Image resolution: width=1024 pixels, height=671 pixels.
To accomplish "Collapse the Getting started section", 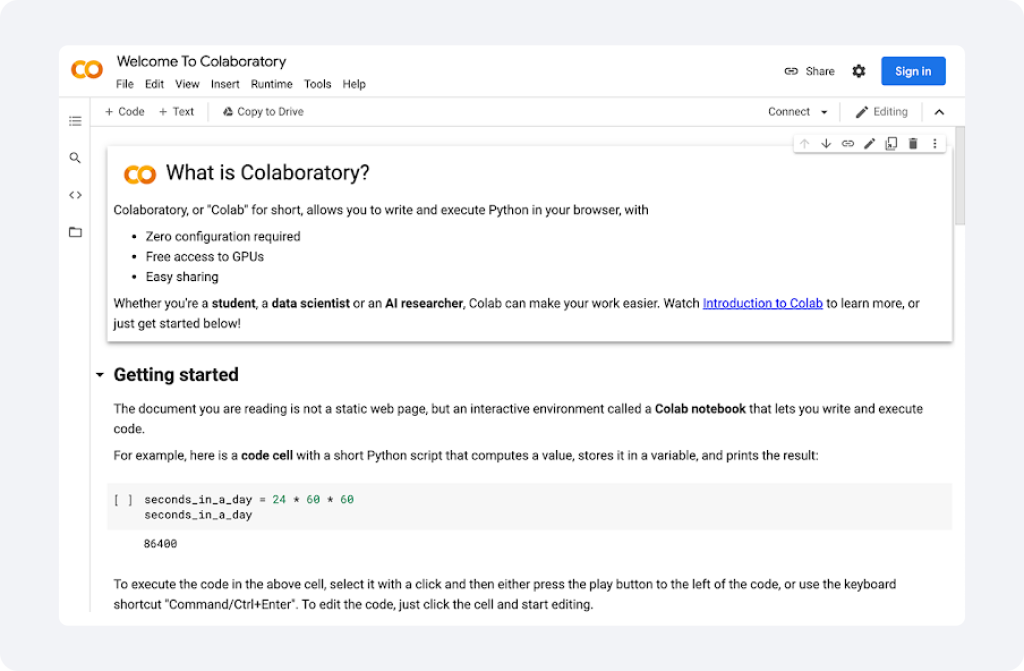I will point(100,375).
